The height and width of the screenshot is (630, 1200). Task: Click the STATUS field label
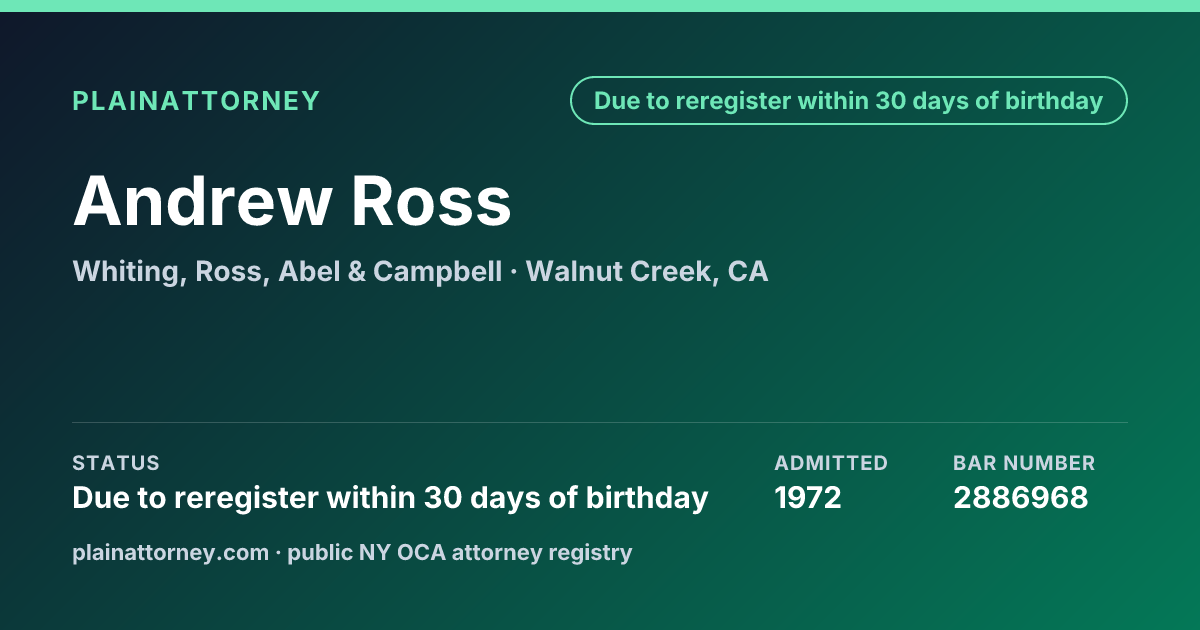coord(116,463)
